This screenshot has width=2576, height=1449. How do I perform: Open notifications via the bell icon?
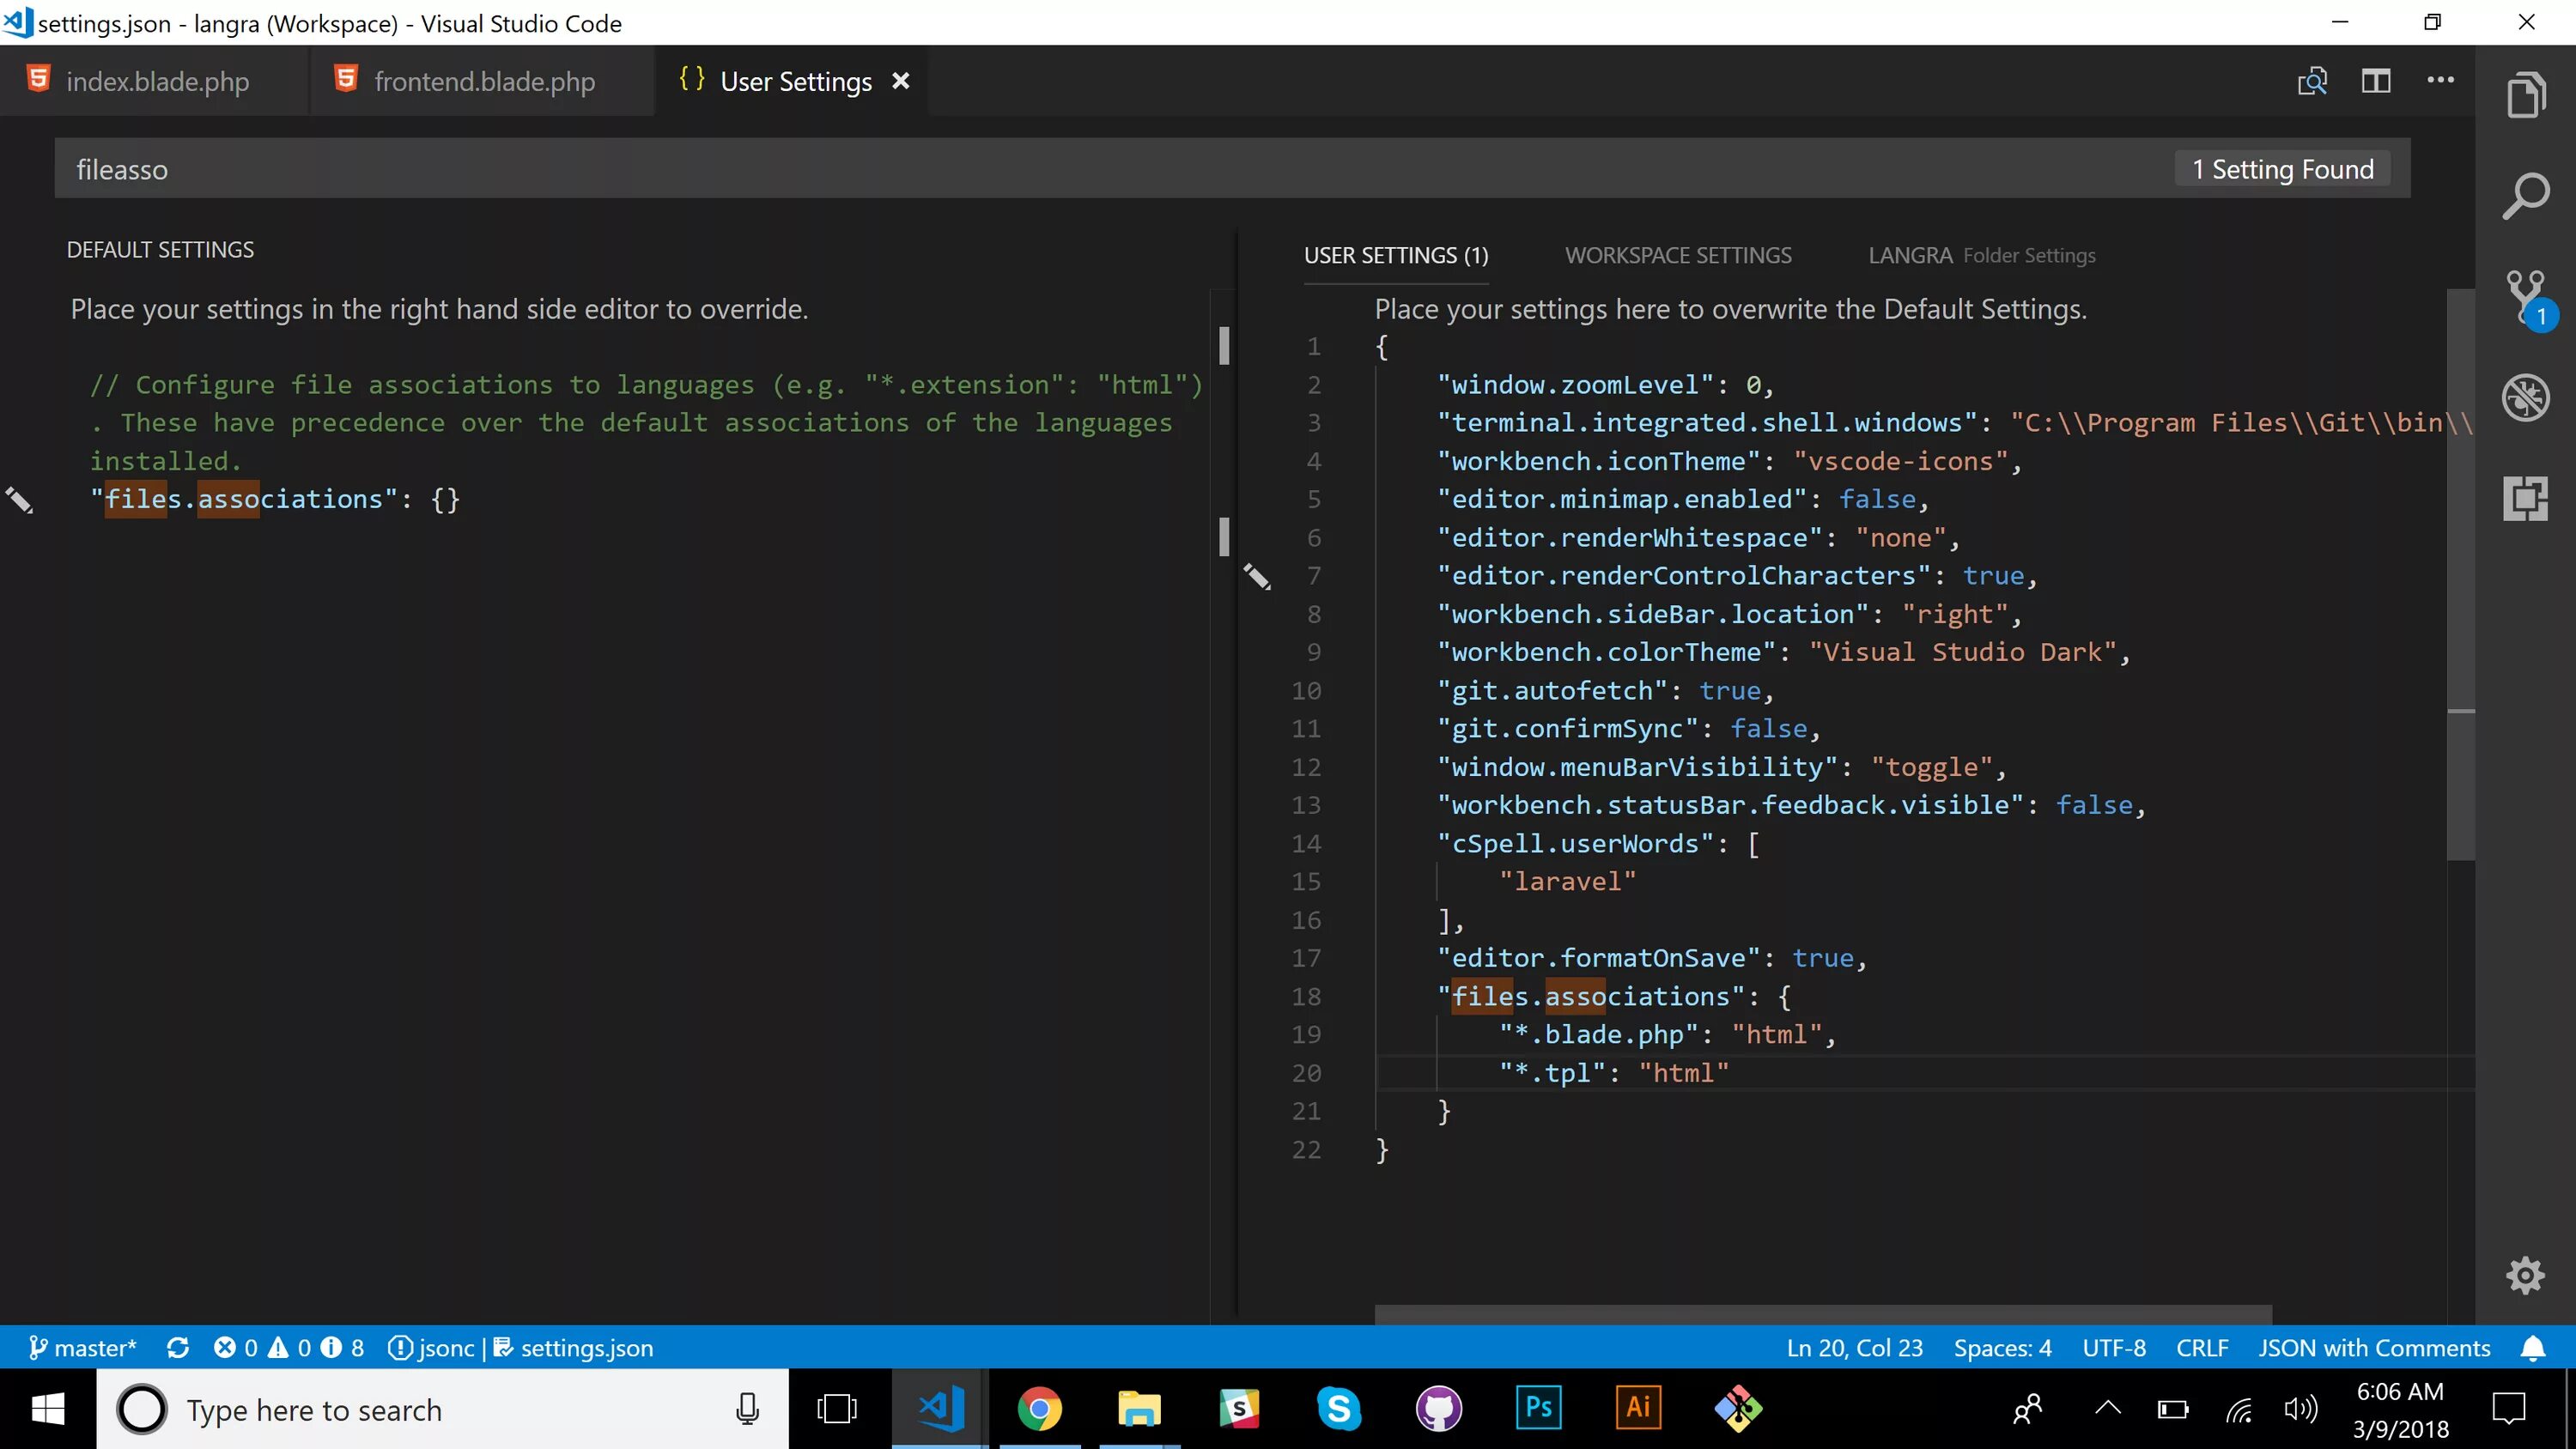tap(2533, 1348)
